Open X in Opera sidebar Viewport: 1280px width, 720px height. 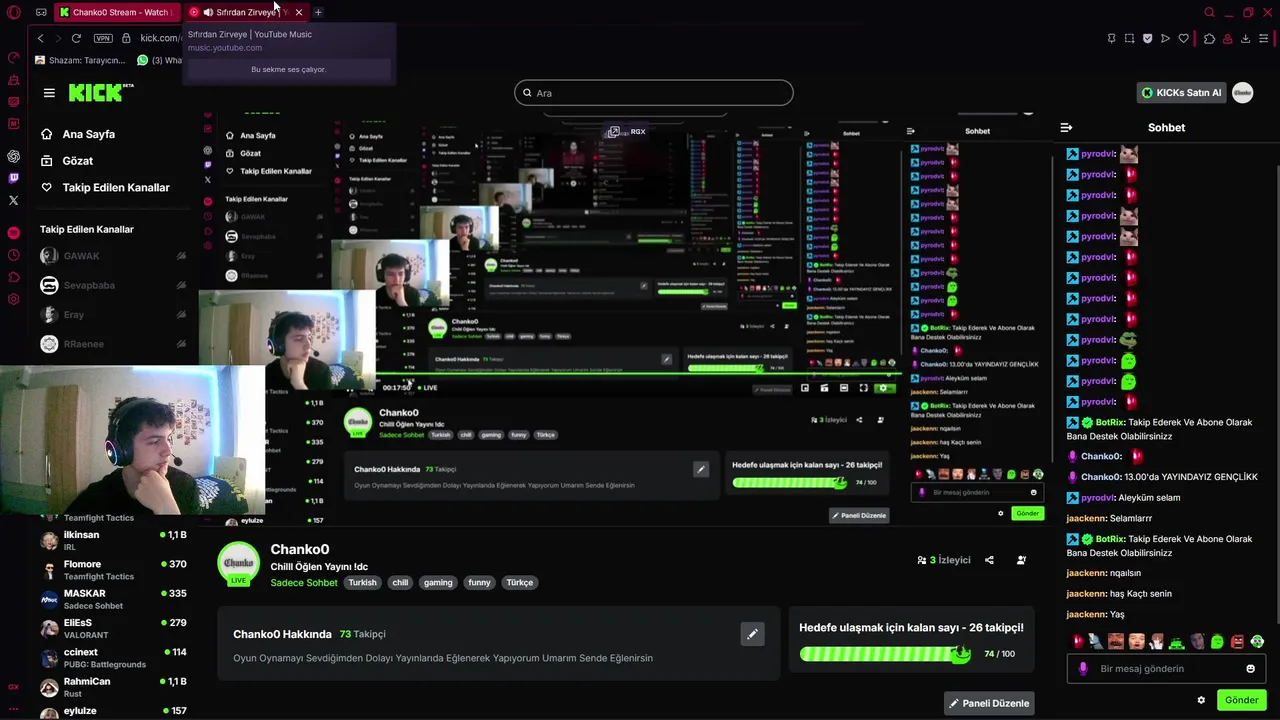pos(13,200)
